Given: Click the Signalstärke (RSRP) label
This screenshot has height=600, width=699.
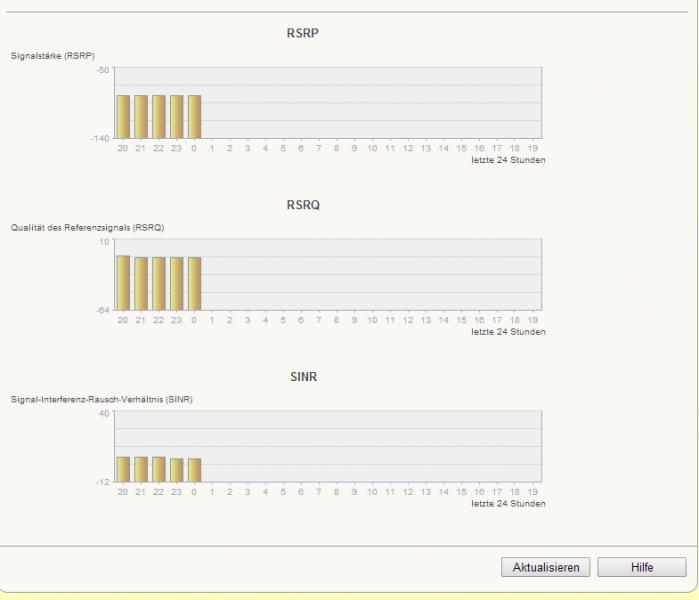Looking at the screenshot, I should (x=53, y=56).
